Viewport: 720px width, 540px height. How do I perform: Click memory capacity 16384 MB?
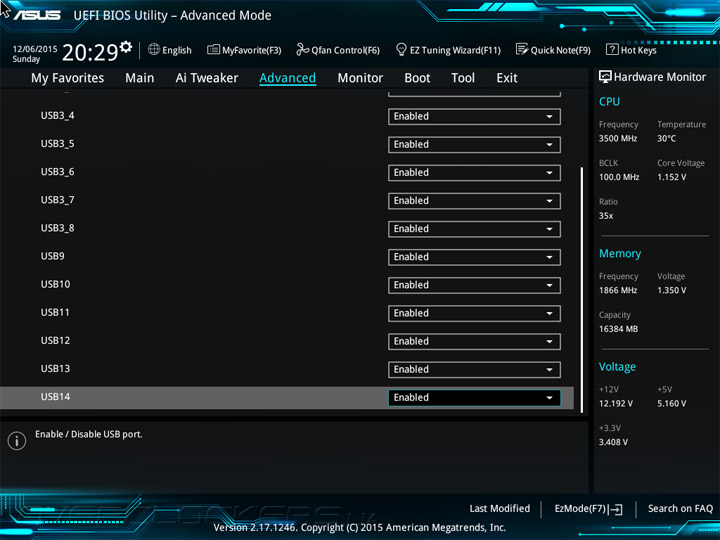pyautogui.click(x=618, y=329)
